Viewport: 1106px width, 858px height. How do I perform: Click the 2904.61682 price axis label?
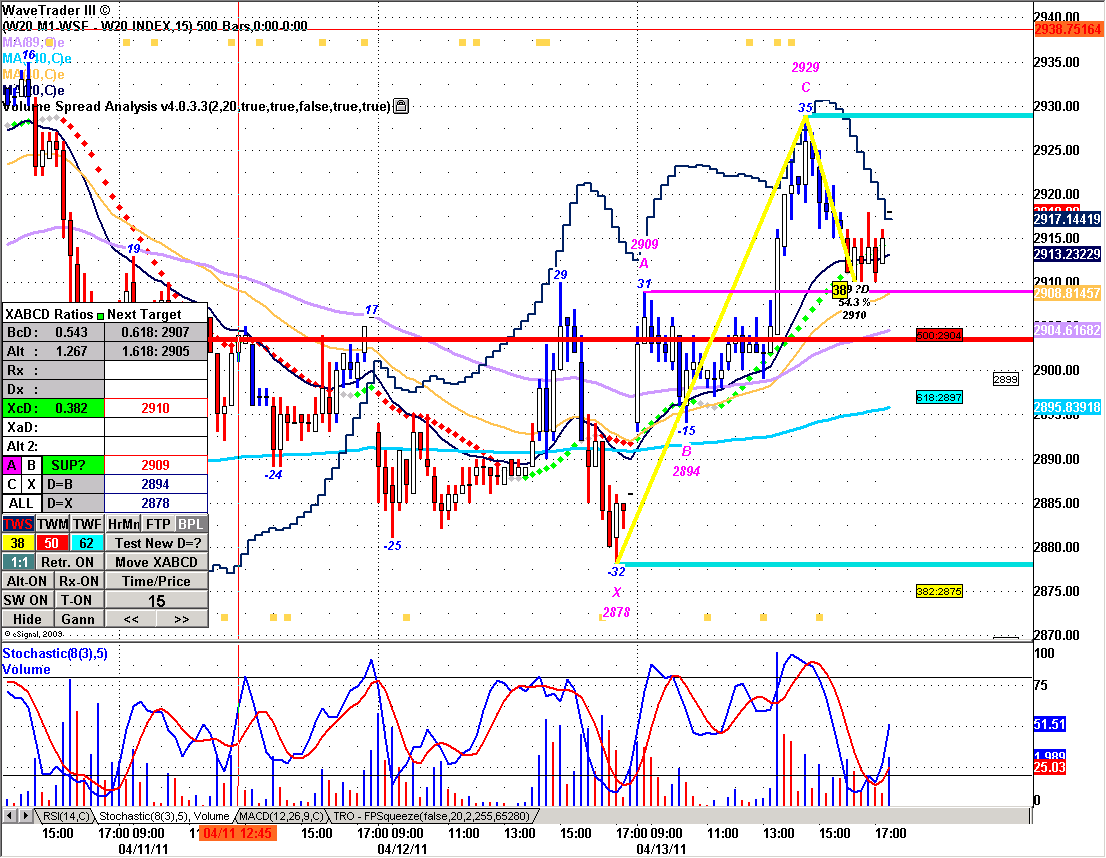click(1068, 330)
